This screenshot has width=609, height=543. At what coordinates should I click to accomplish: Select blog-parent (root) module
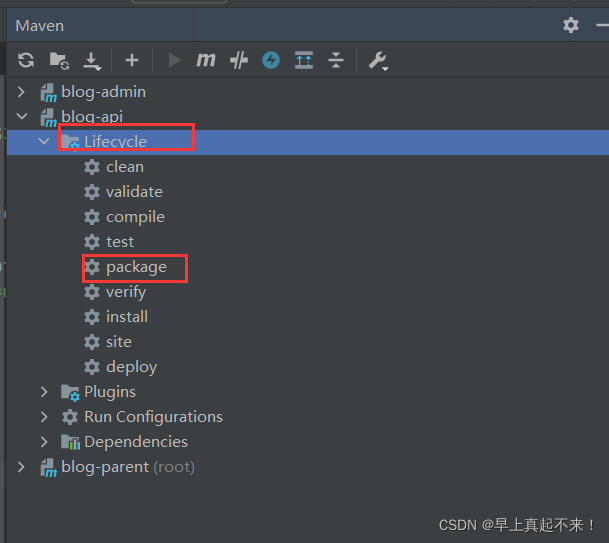click(128, 467)
